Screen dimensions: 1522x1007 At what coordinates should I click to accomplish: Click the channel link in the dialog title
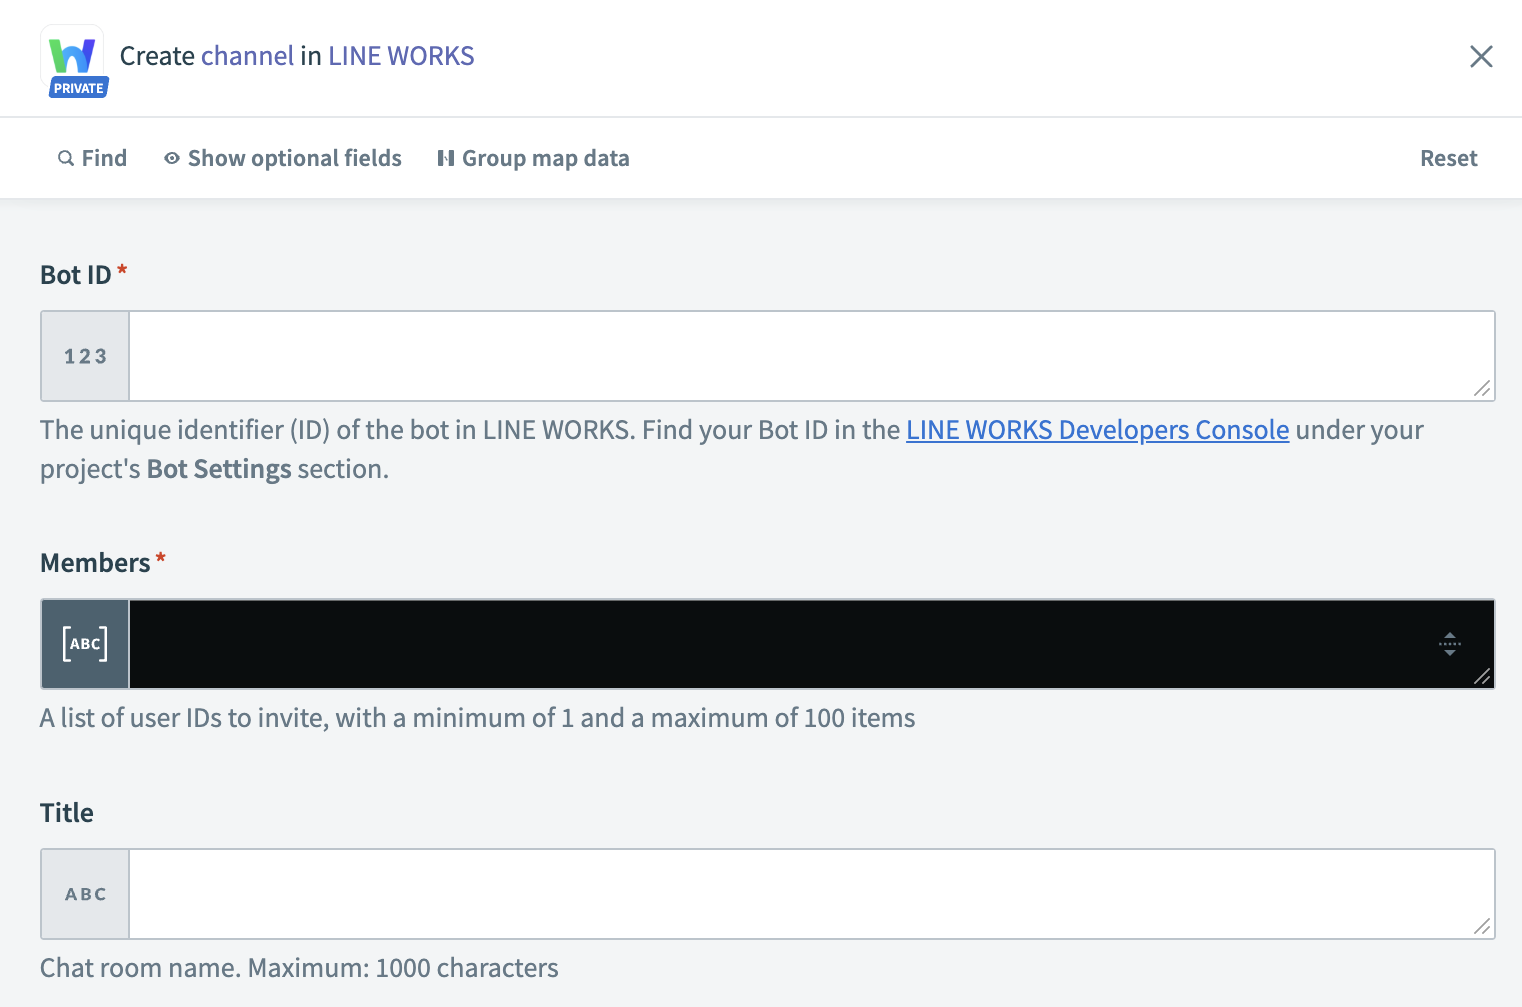(246, 56)
